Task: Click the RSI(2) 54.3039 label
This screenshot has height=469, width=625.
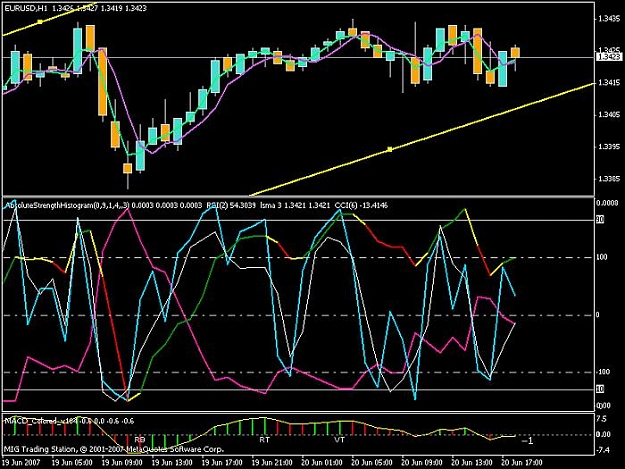Action: (x=231, y=206)
